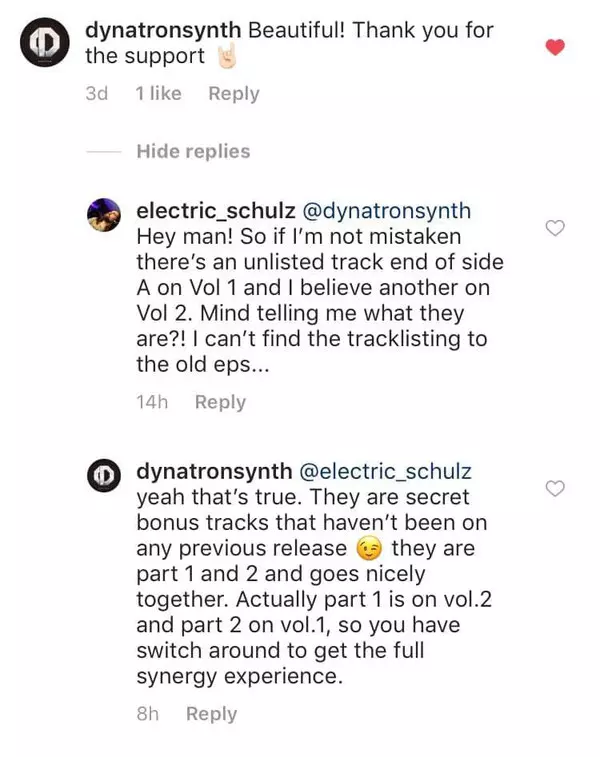This screenshot has width=600, height=757.
Task: Click the wink emoji in dynatronsynth's reply
Action: click(368, 549)
